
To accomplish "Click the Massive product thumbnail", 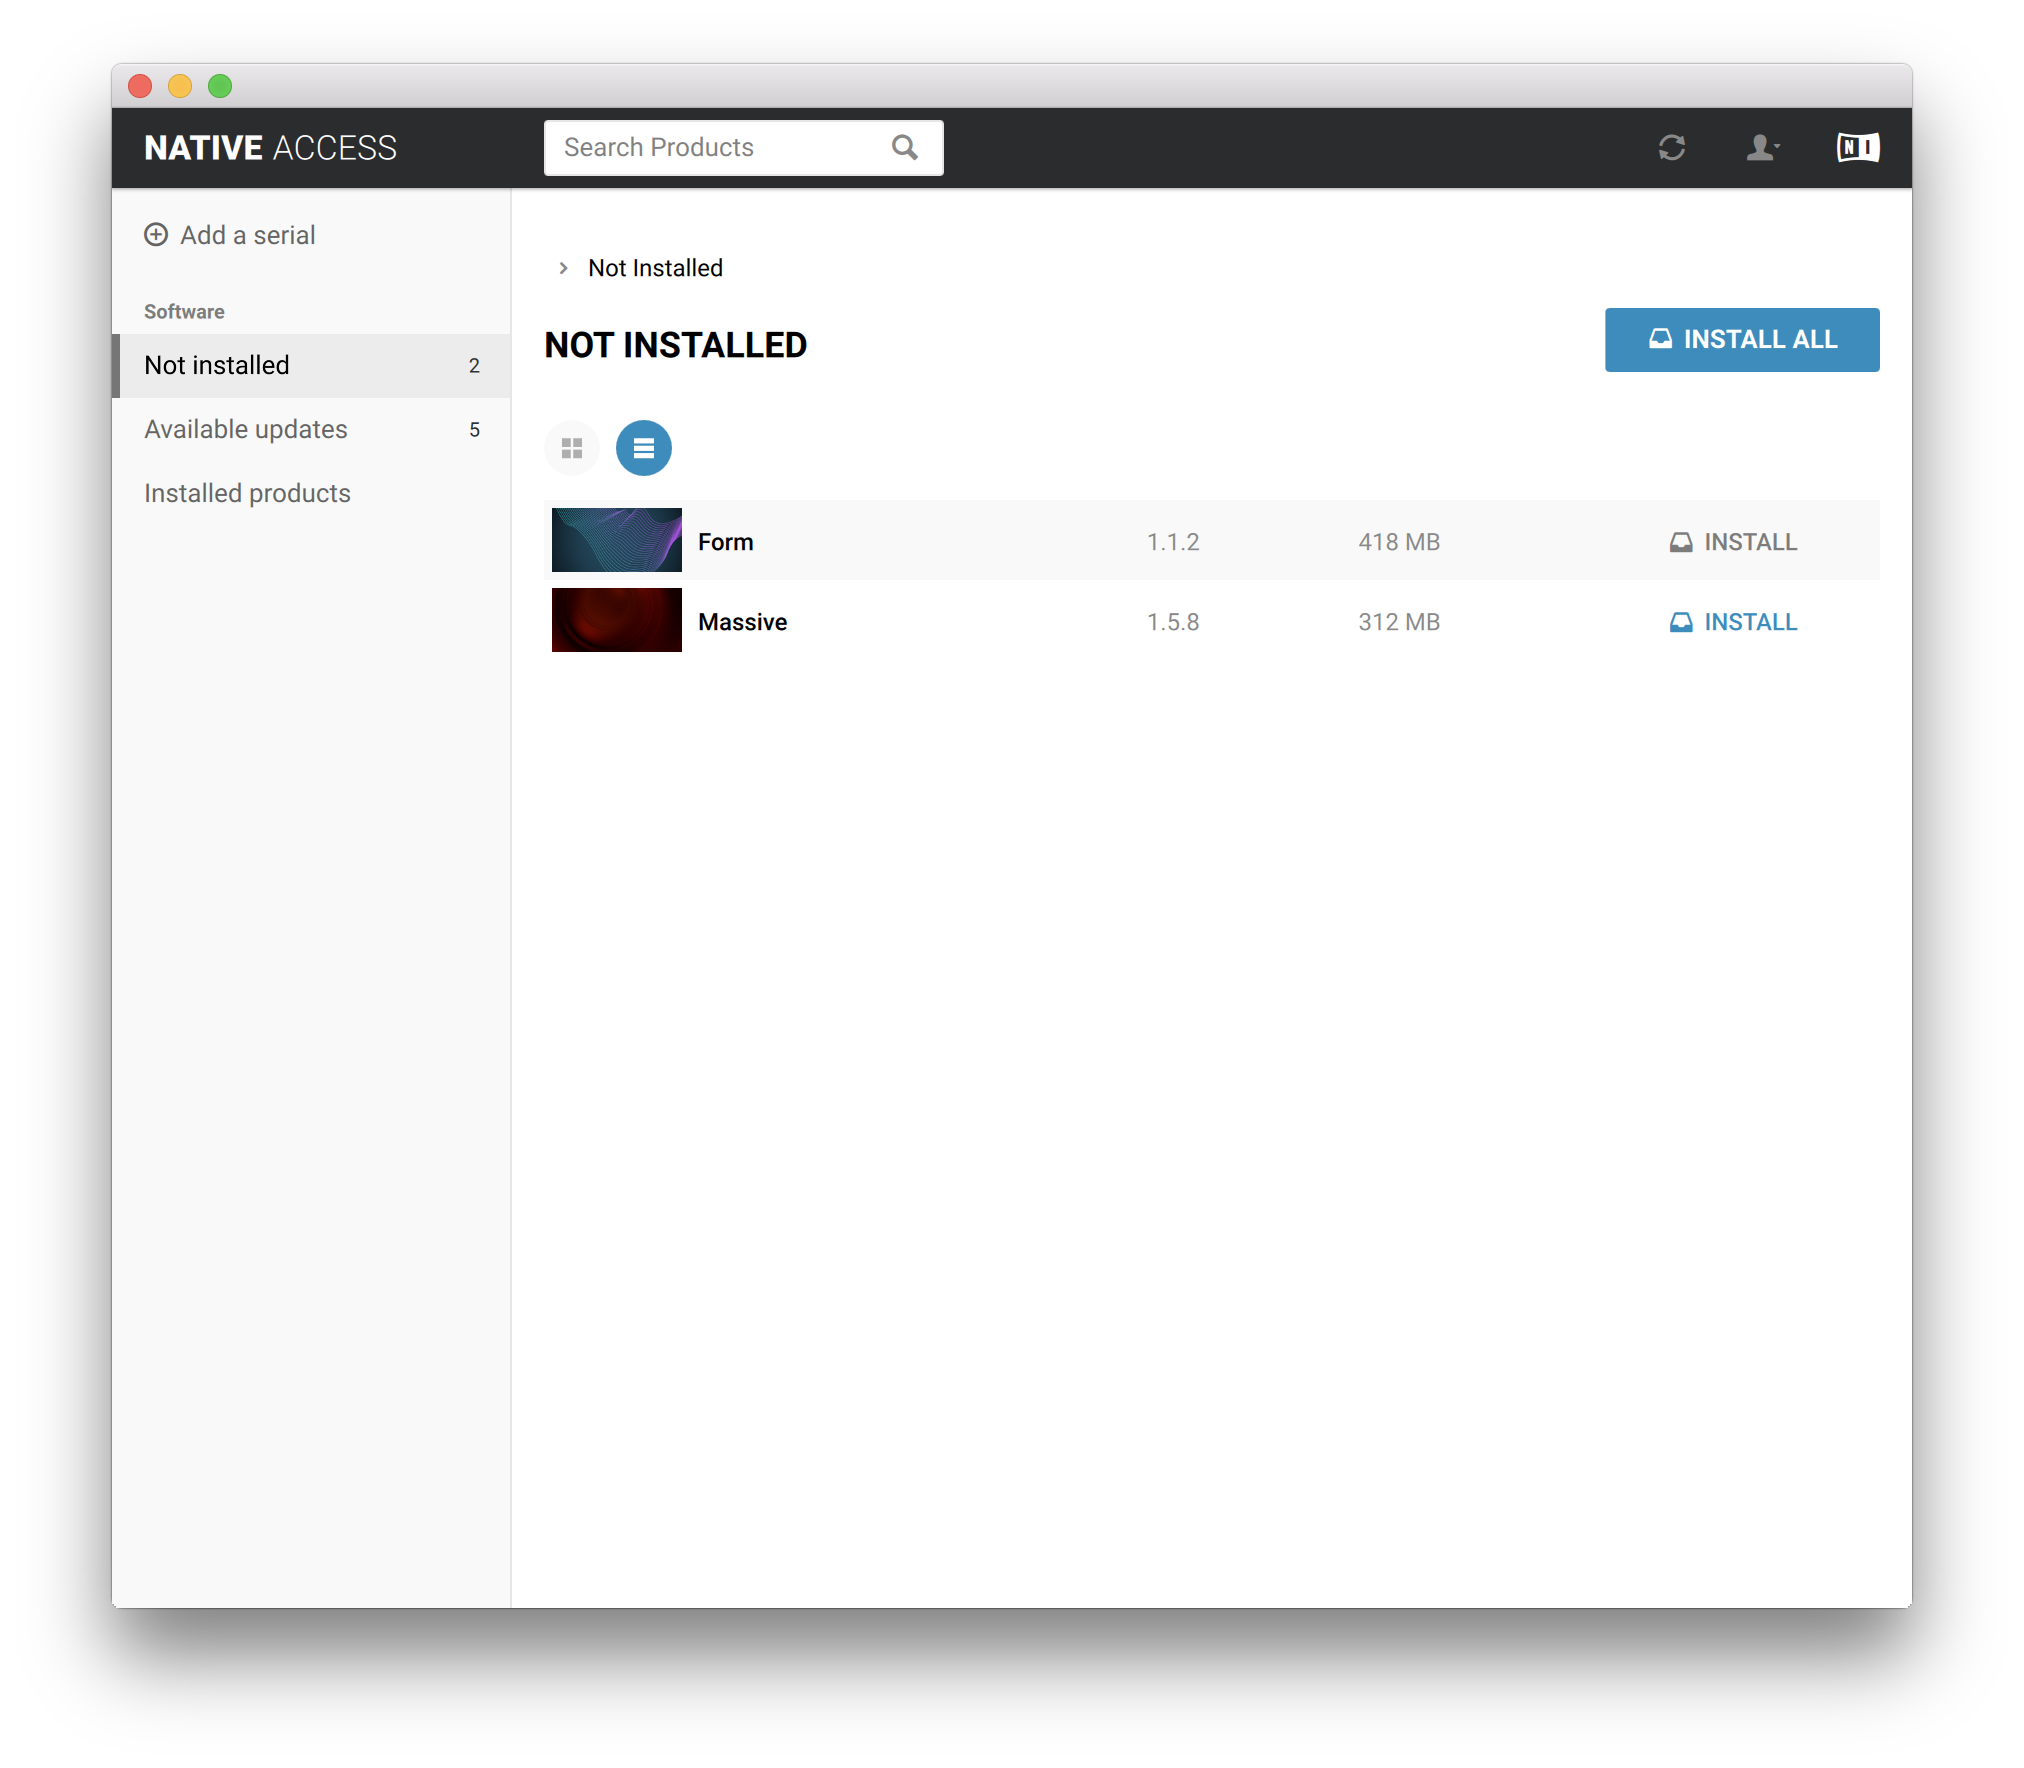I will [x=616, y=620].
